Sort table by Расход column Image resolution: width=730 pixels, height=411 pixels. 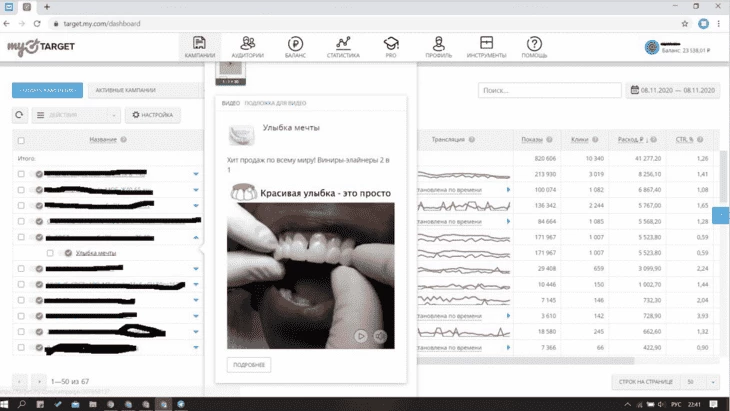pos(630,139)
